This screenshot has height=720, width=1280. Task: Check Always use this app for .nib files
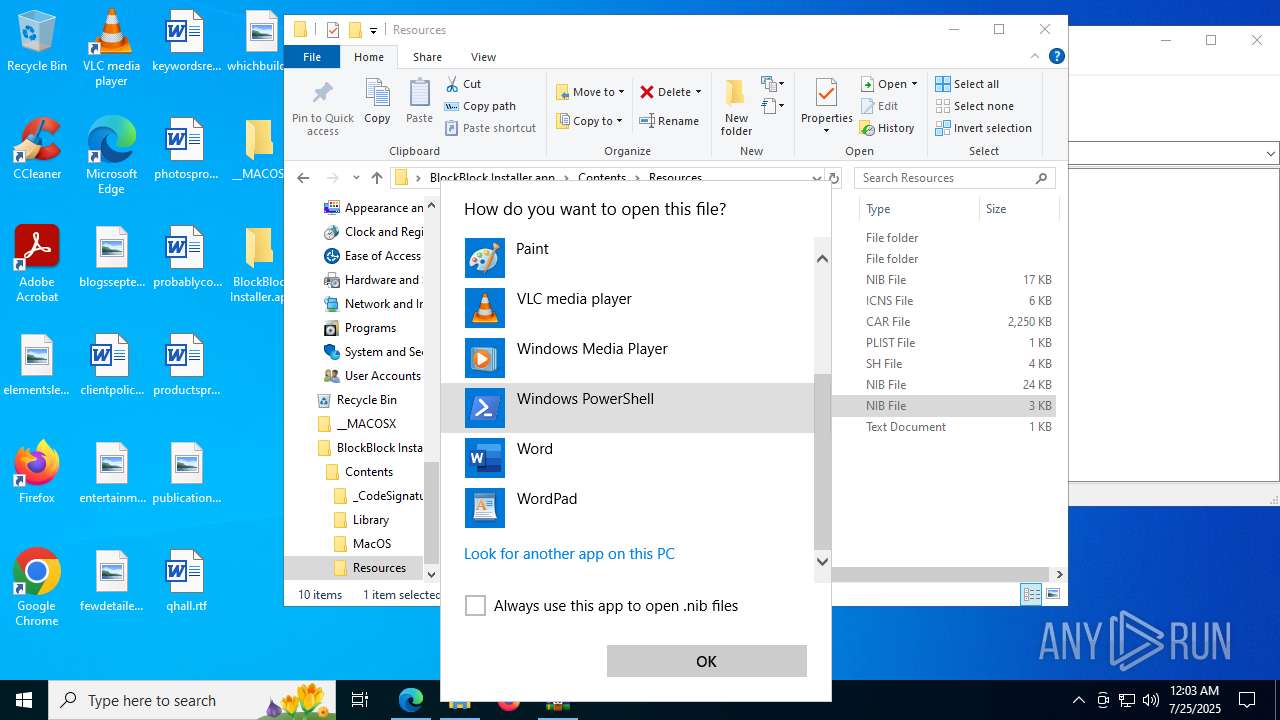[x=476, y=606]
